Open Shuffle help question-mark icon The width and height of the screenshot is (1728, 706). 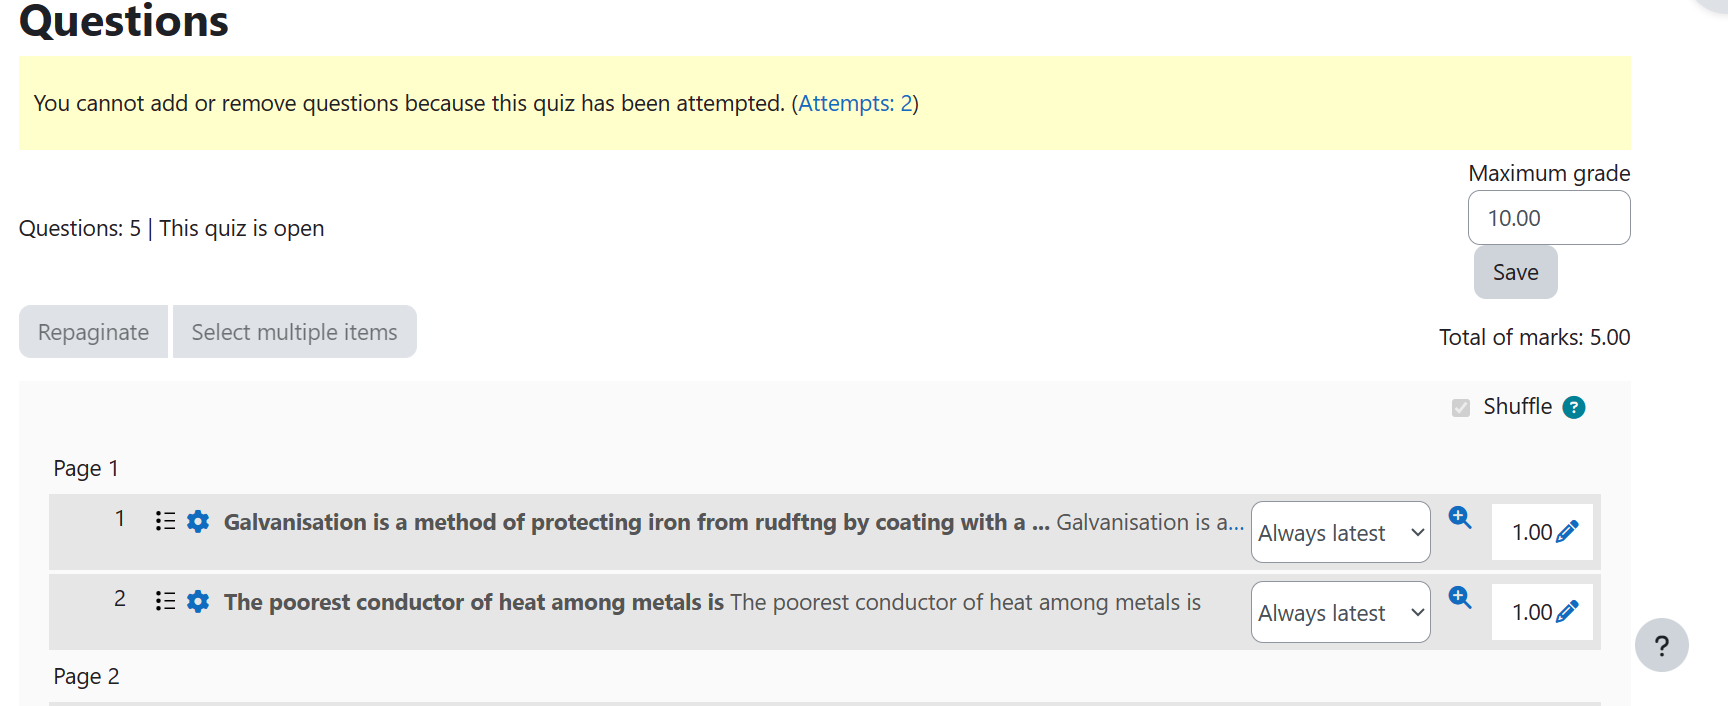pyautogui.click(x=1574, y=407)
